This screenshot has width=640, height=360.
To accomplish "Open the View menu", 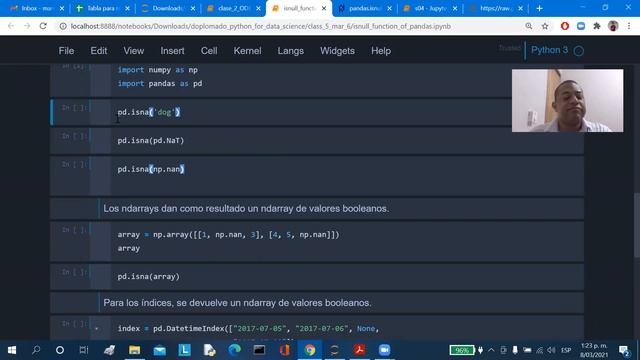I will point(133,51).
